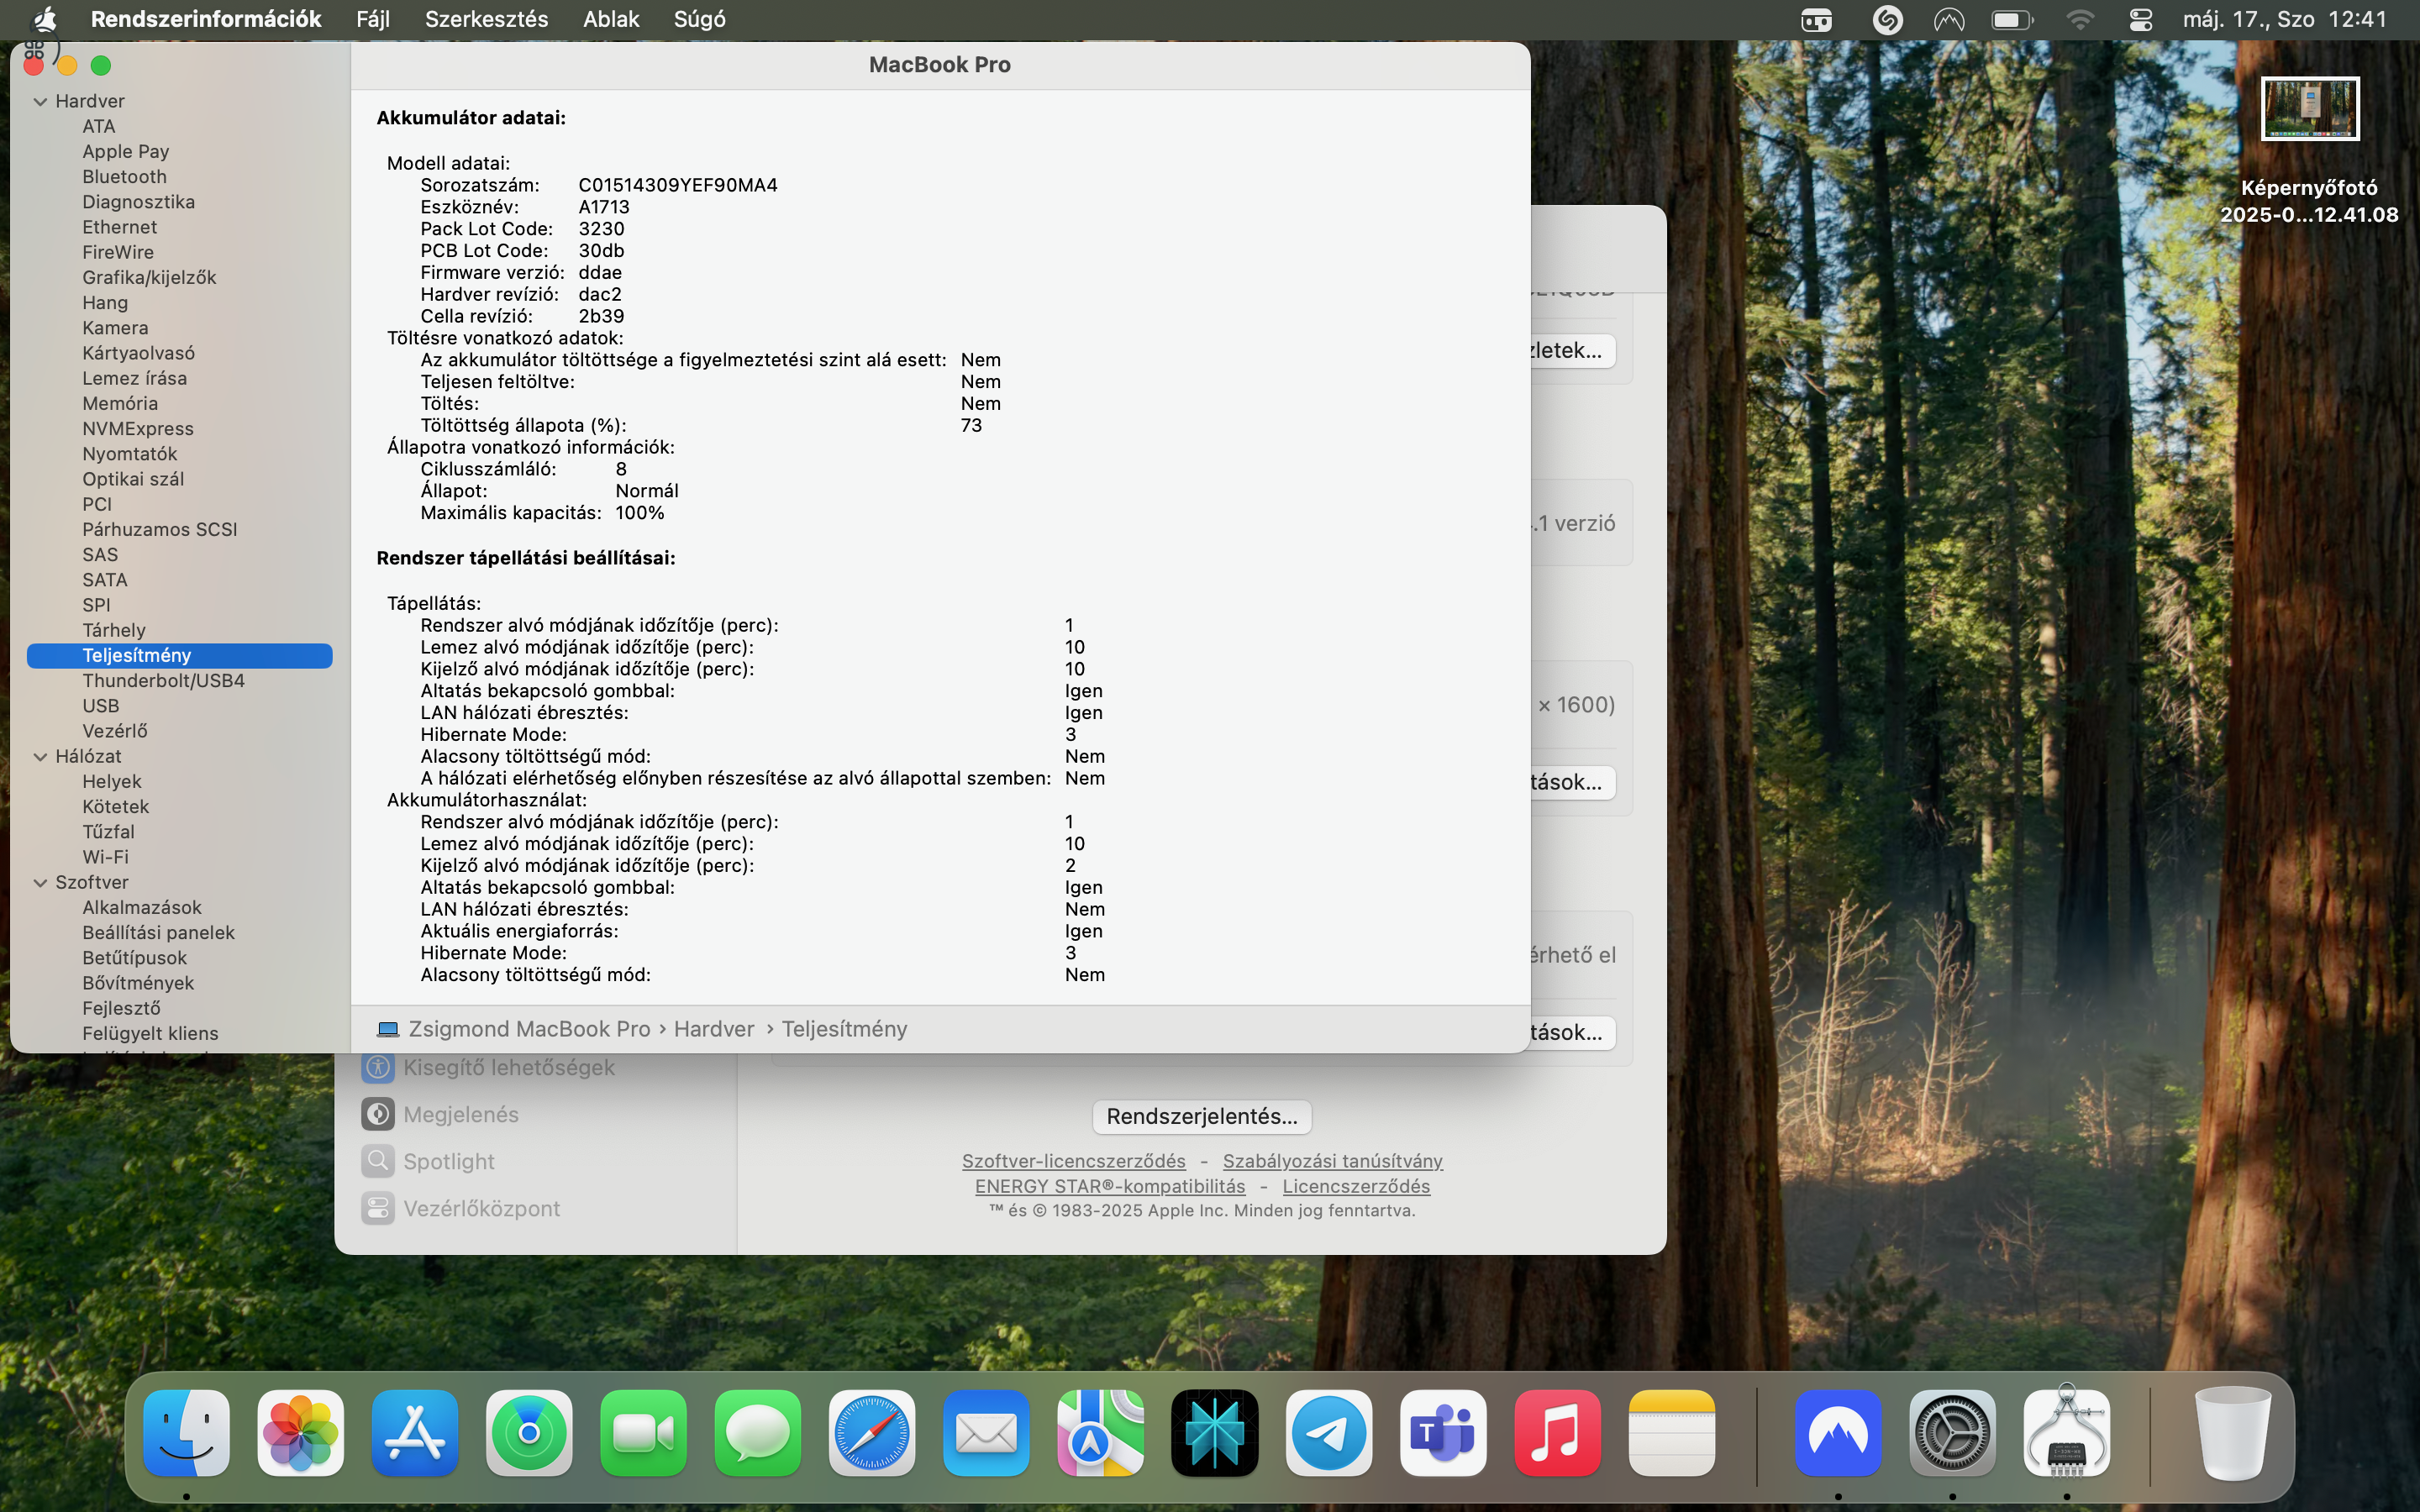Select USB in hardware list

(100, 706)
